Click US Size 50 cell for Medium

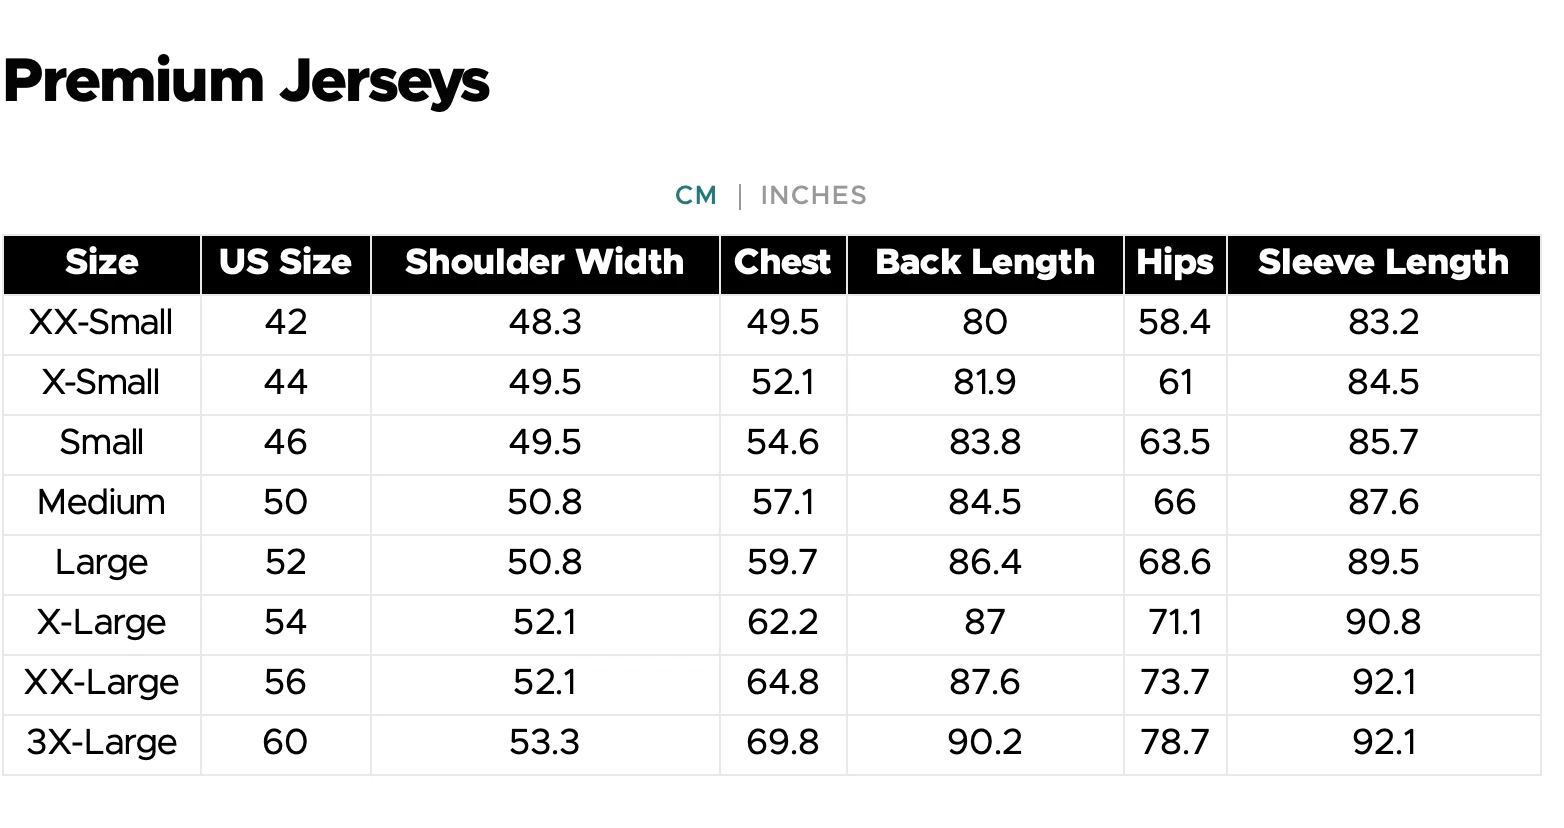(x=285, y=503)
